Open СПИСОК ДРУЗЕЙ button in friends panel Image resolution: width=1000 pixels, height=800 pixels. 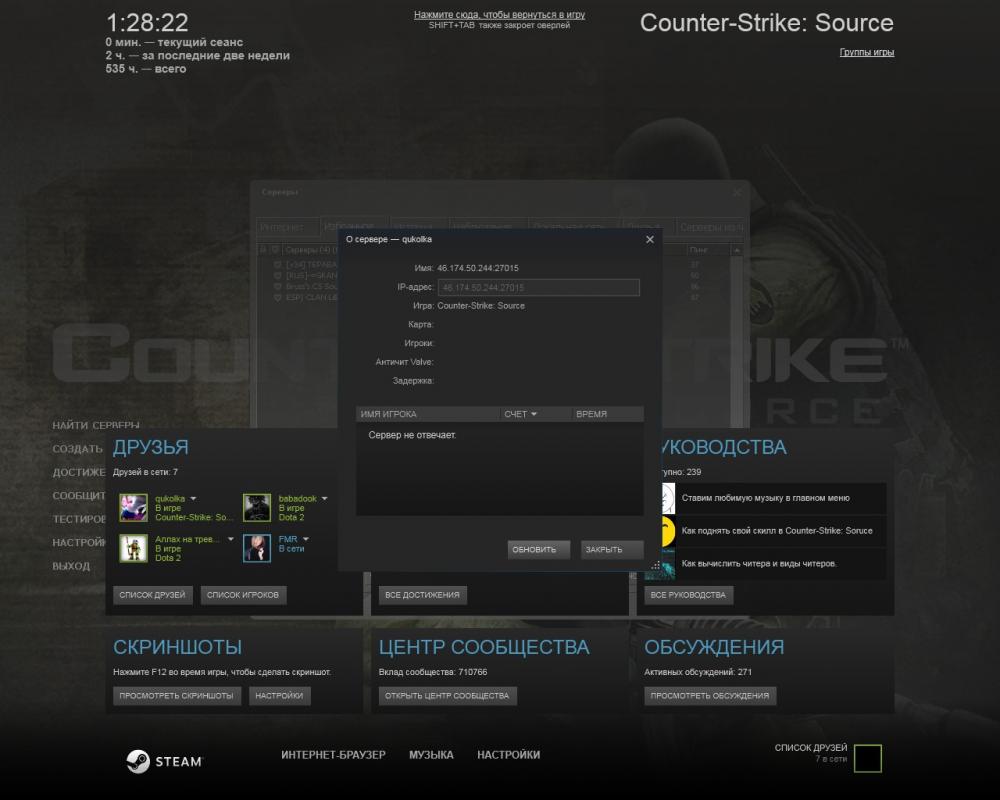pos(152,595)
